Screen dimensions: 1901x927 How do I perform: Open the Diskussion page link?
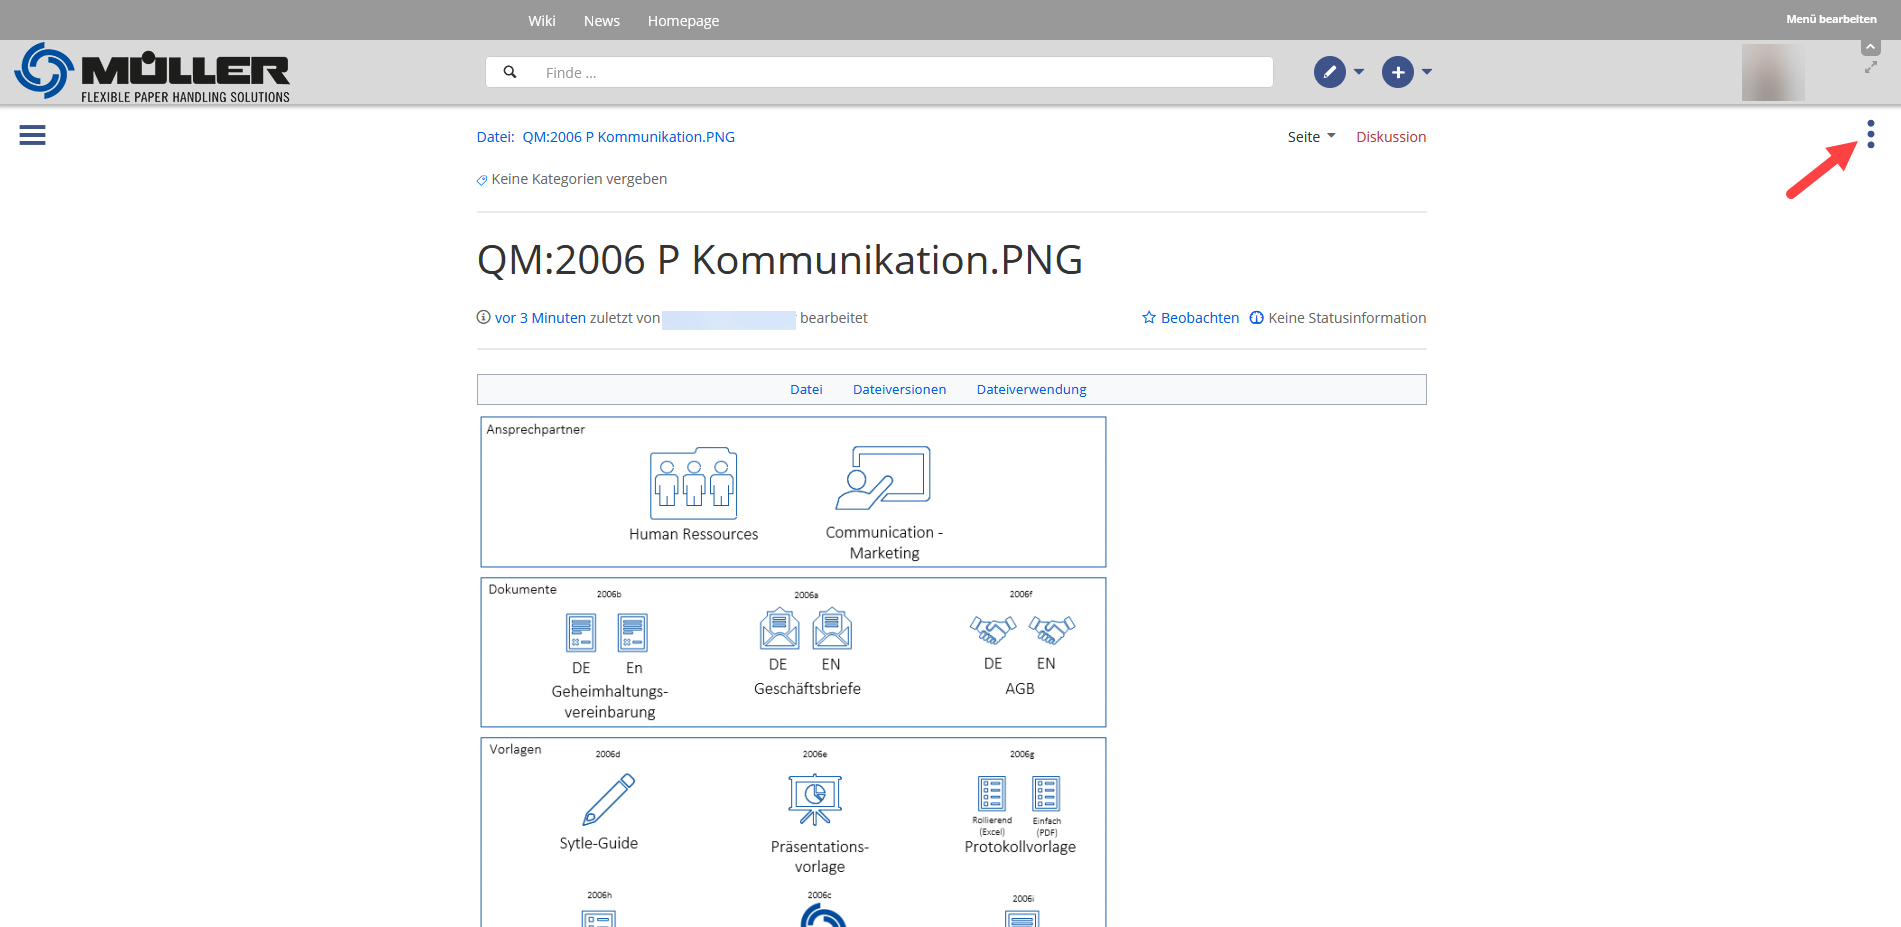click(x=1390, y=137)
